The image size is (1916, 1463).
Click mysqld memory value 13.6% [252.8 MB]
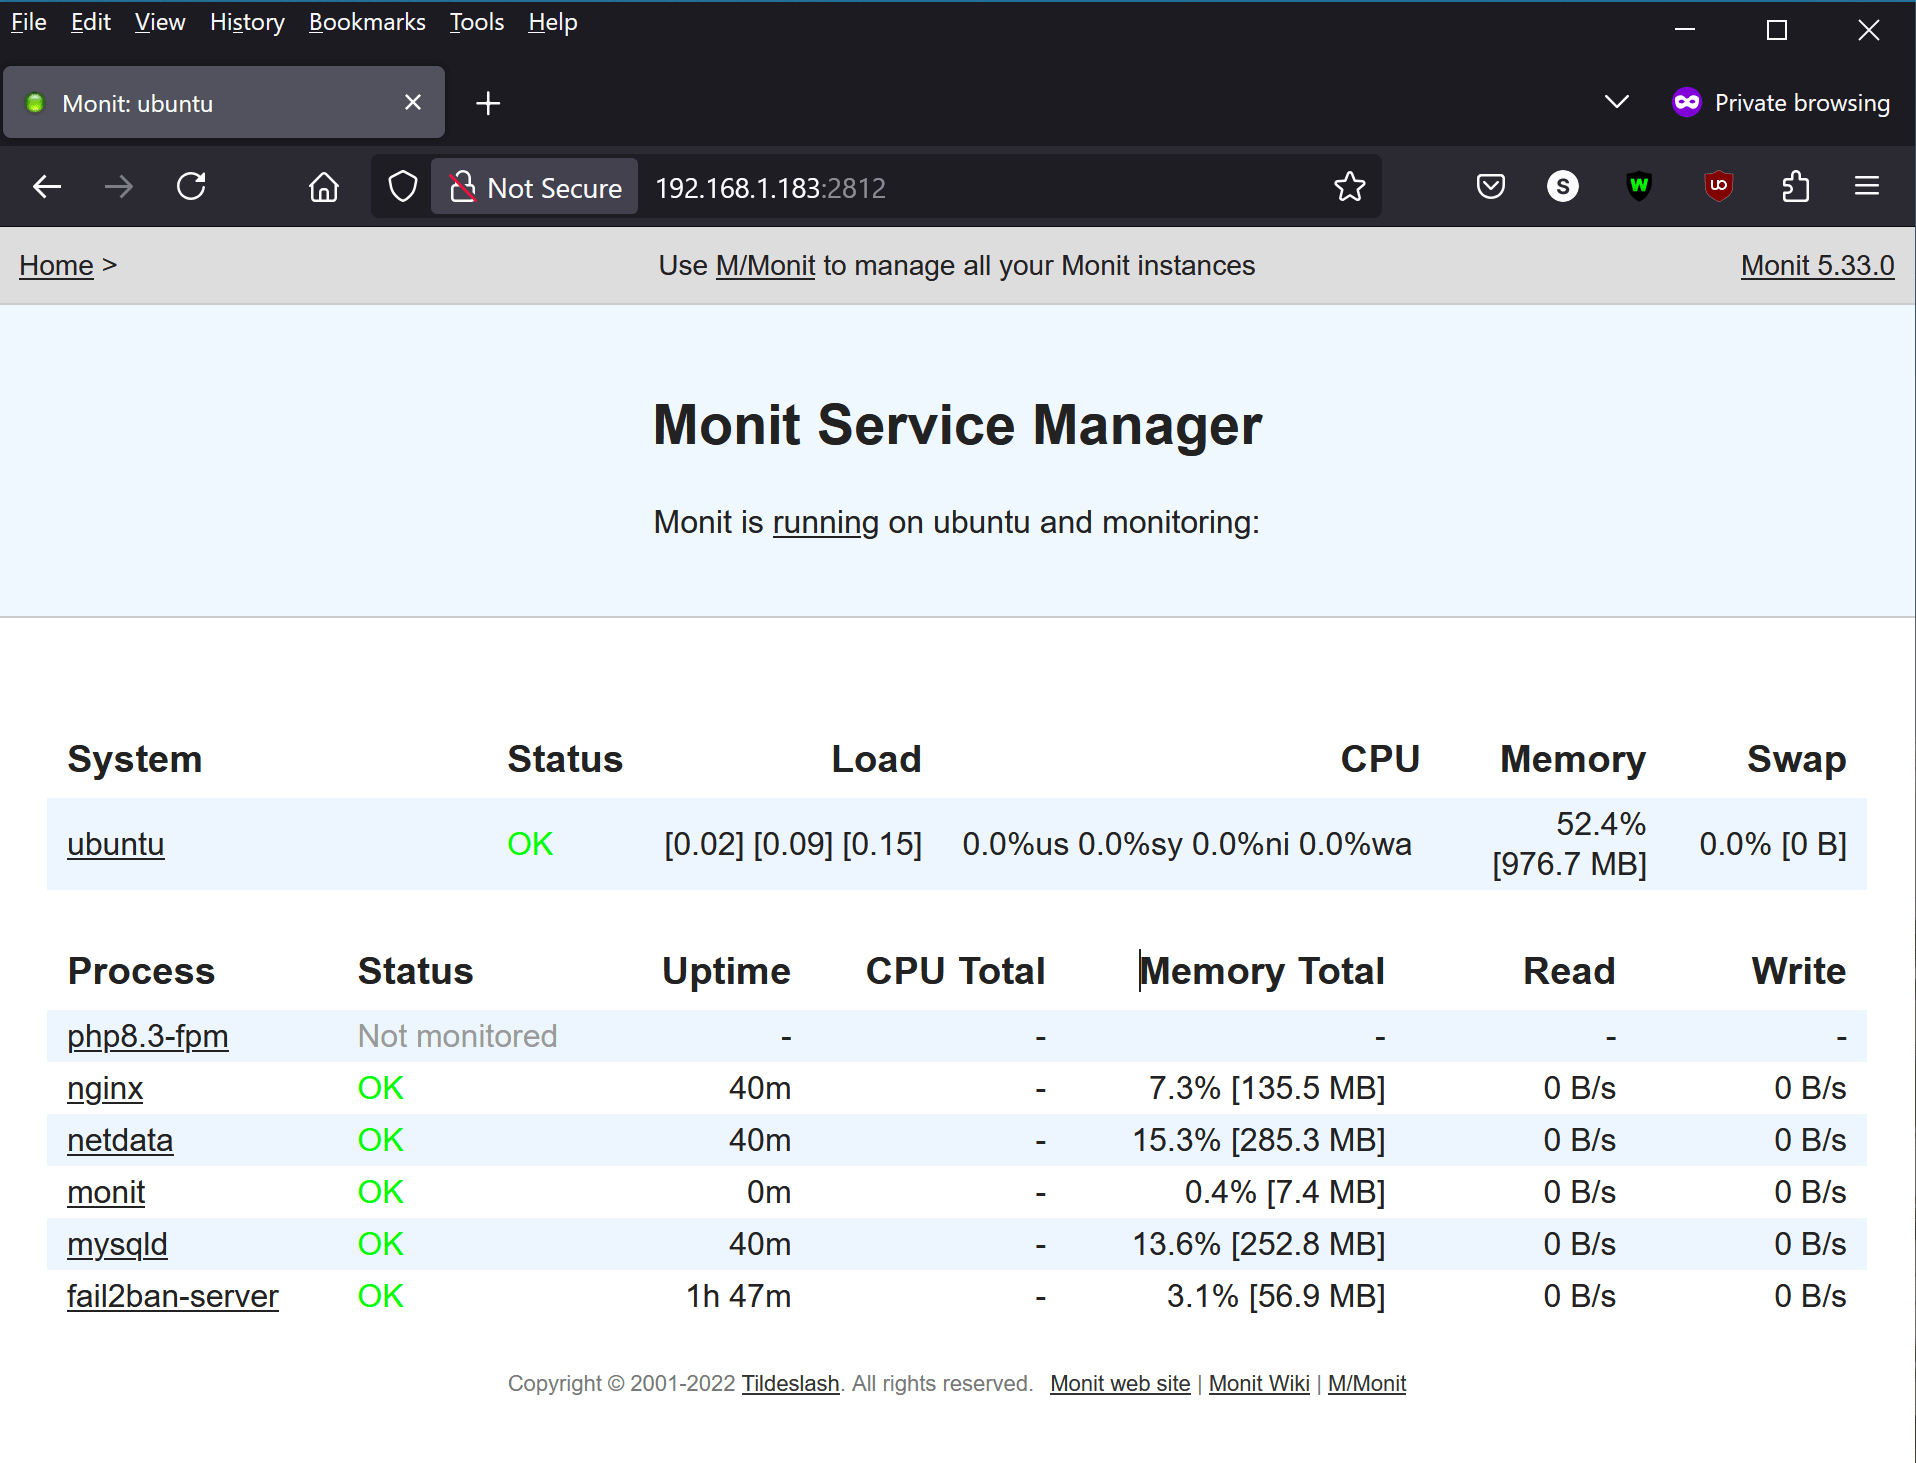pyautogui.click(x=1259, y=1244)
